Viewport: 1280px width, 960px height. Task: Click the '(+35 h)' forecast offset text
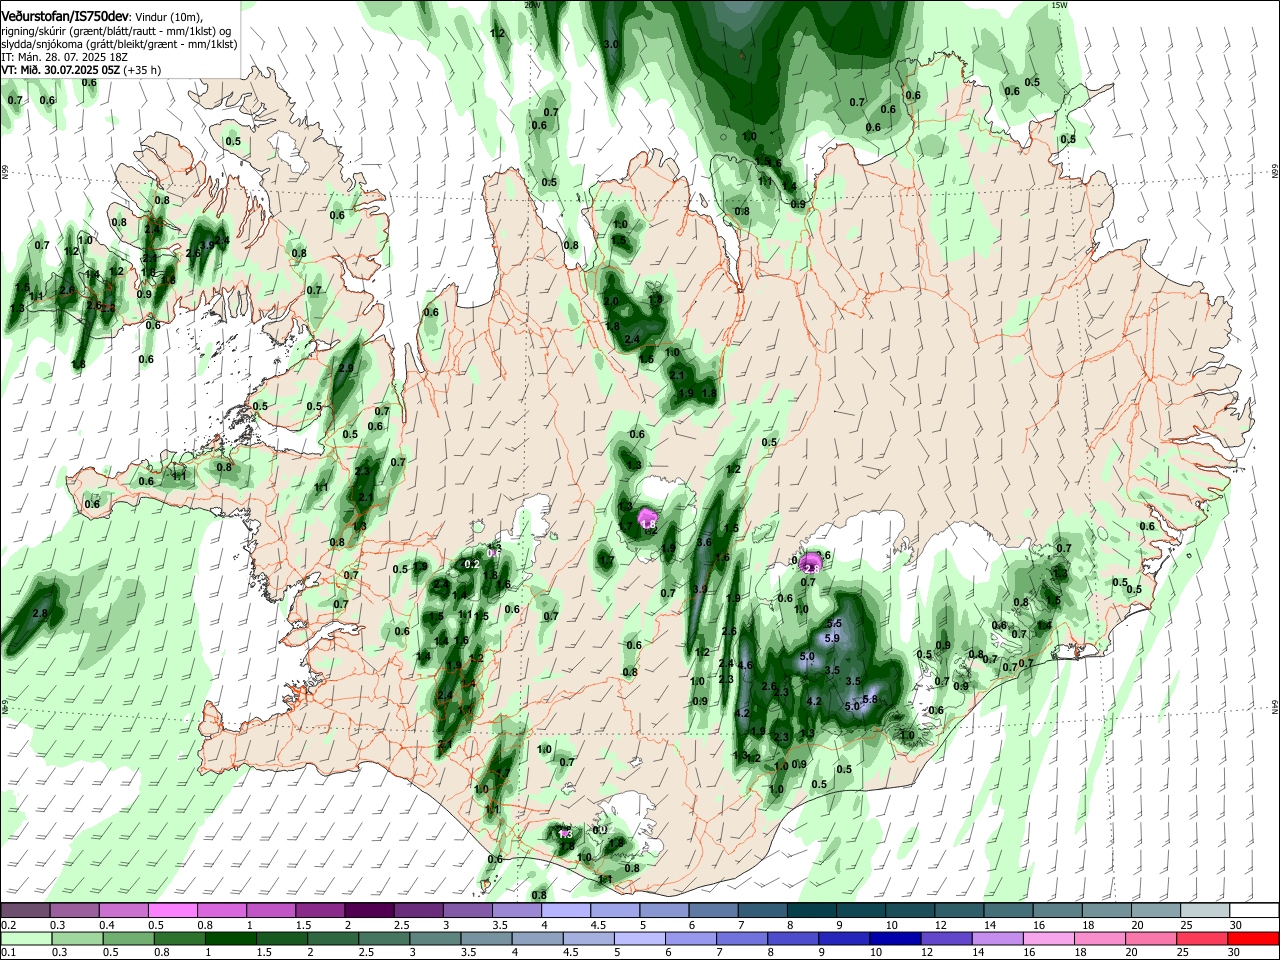(142, 71)
